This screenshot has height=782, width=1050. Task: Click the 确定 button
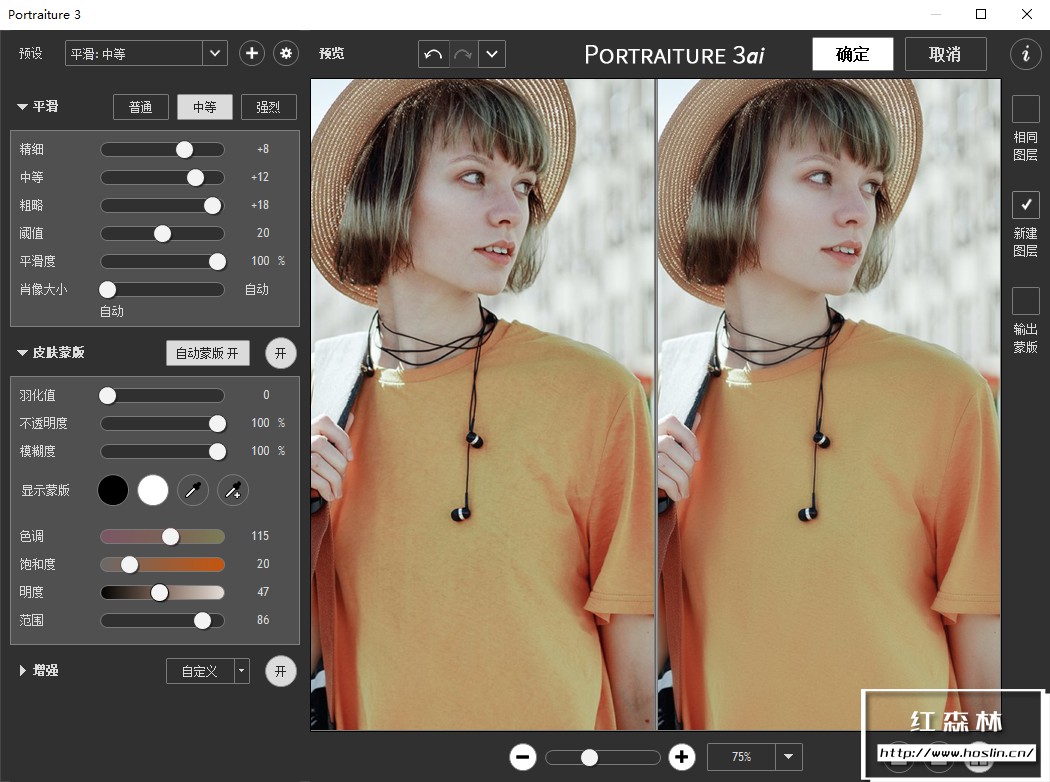coord(852,54)
